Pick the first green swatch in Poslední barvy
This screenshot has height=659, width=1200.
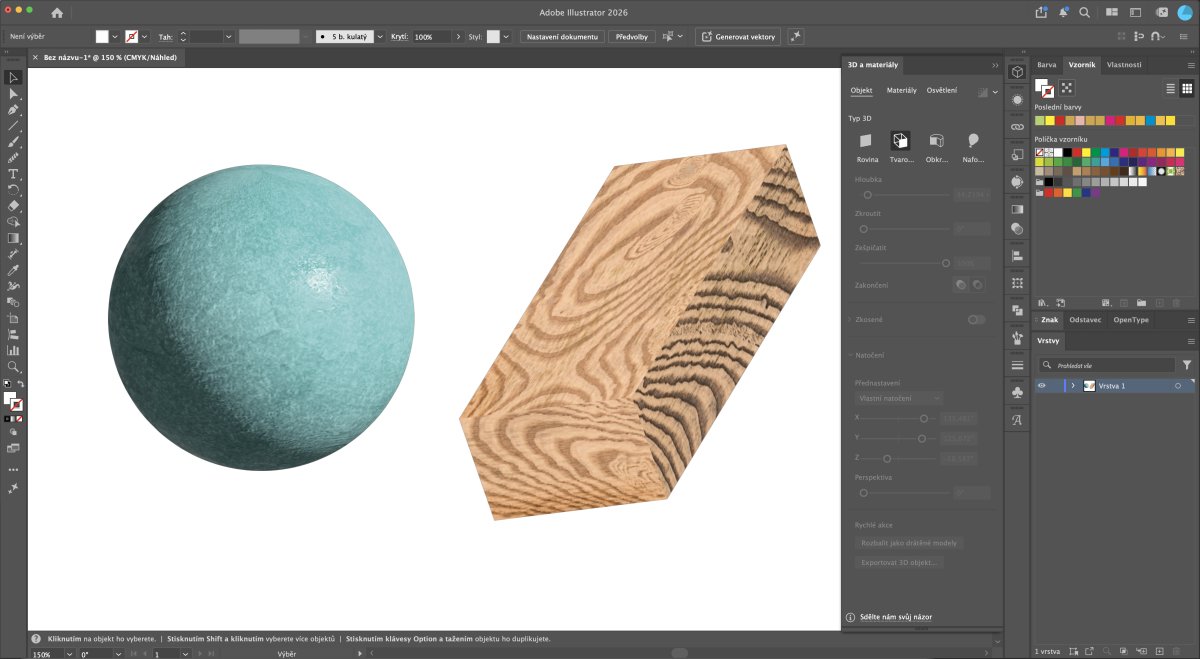tap(1040, 120)
